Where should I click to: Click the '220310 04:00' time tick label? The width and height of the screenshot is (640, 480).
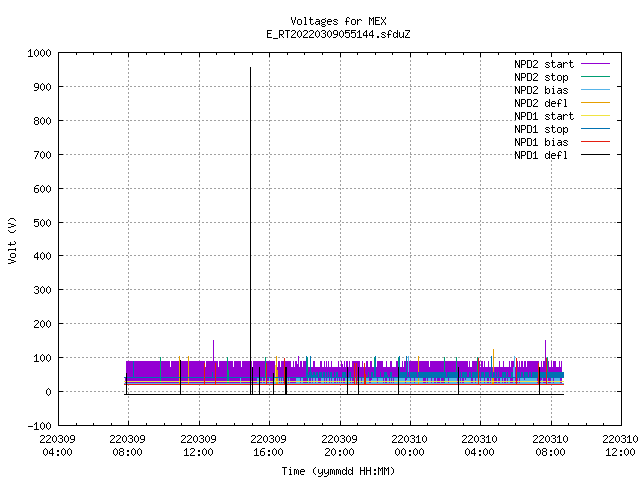click(x=480, y=446)
